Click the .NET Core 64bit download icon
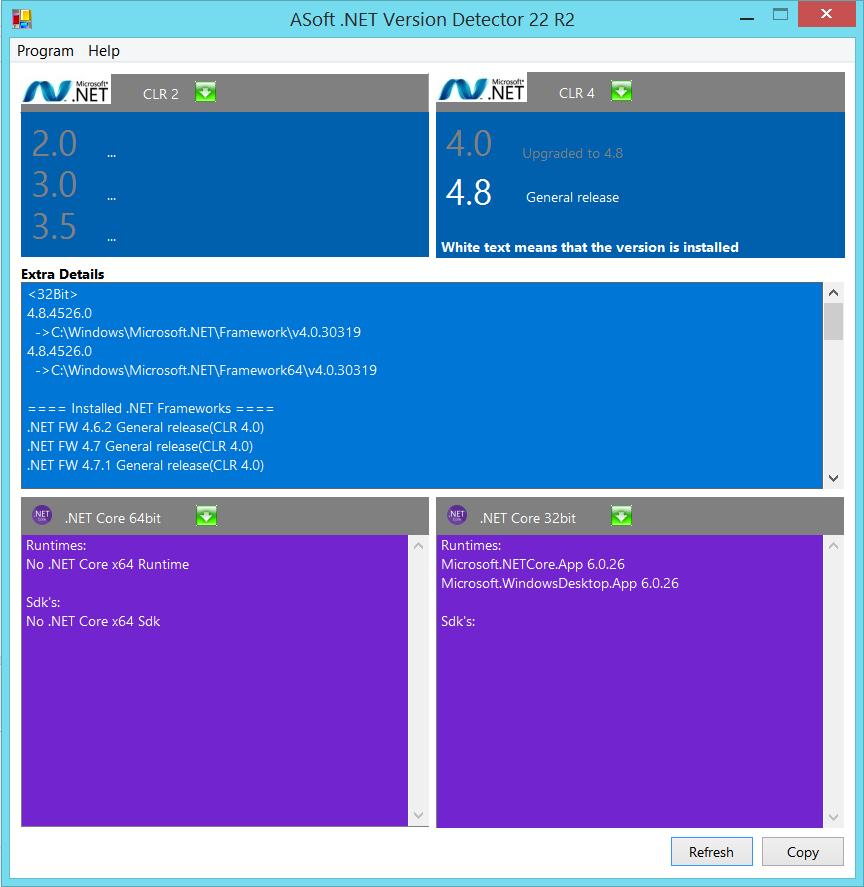The height and width of the screenshot is (887, 864). pyautogui.click(x=207, y=516)
